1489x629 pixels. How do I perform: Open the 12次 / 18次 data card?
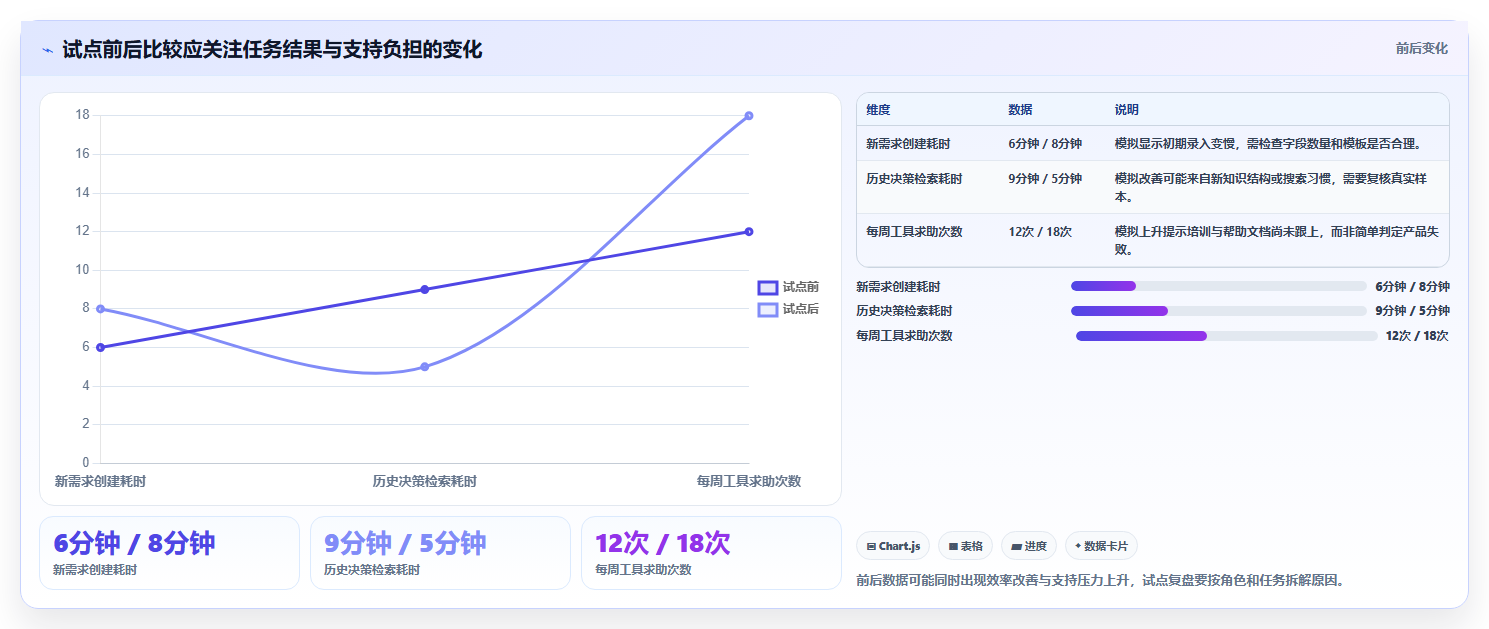click(x=711, y=553)
